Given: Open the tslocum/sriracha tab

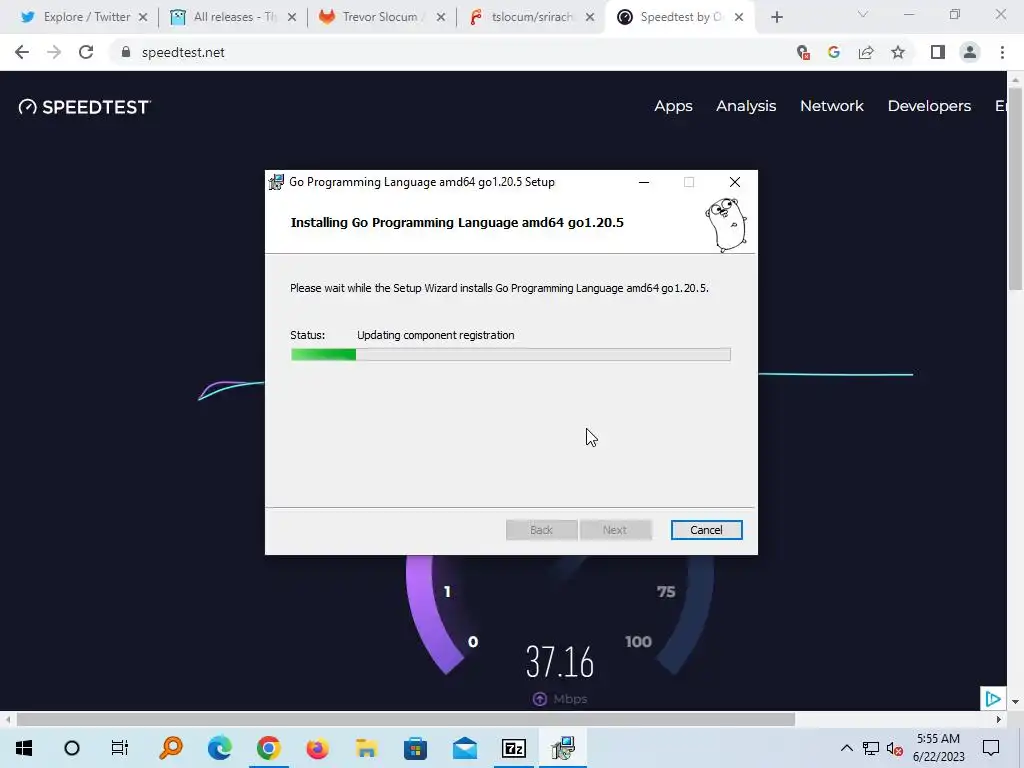Looking at the screenshot, I should pyautogui.click(x=521, y=17).
